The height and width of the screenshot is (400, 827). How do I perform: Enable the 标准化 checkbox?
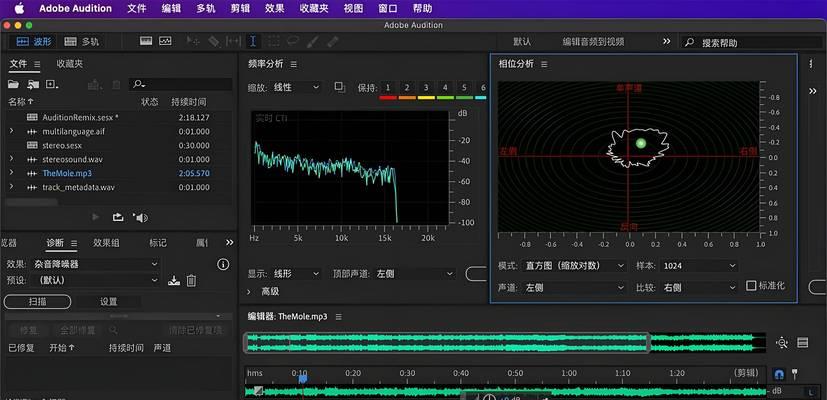pos(751,285)
